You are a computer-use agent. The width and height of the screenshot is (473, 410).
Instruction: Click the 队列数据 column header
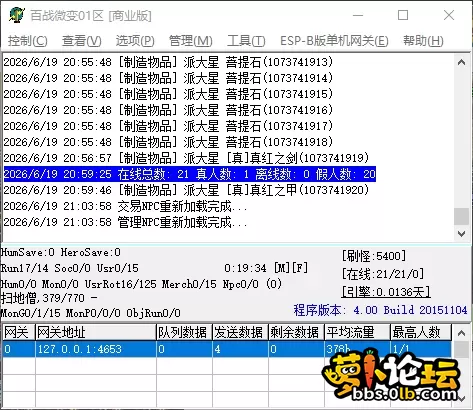pos(184,332)
